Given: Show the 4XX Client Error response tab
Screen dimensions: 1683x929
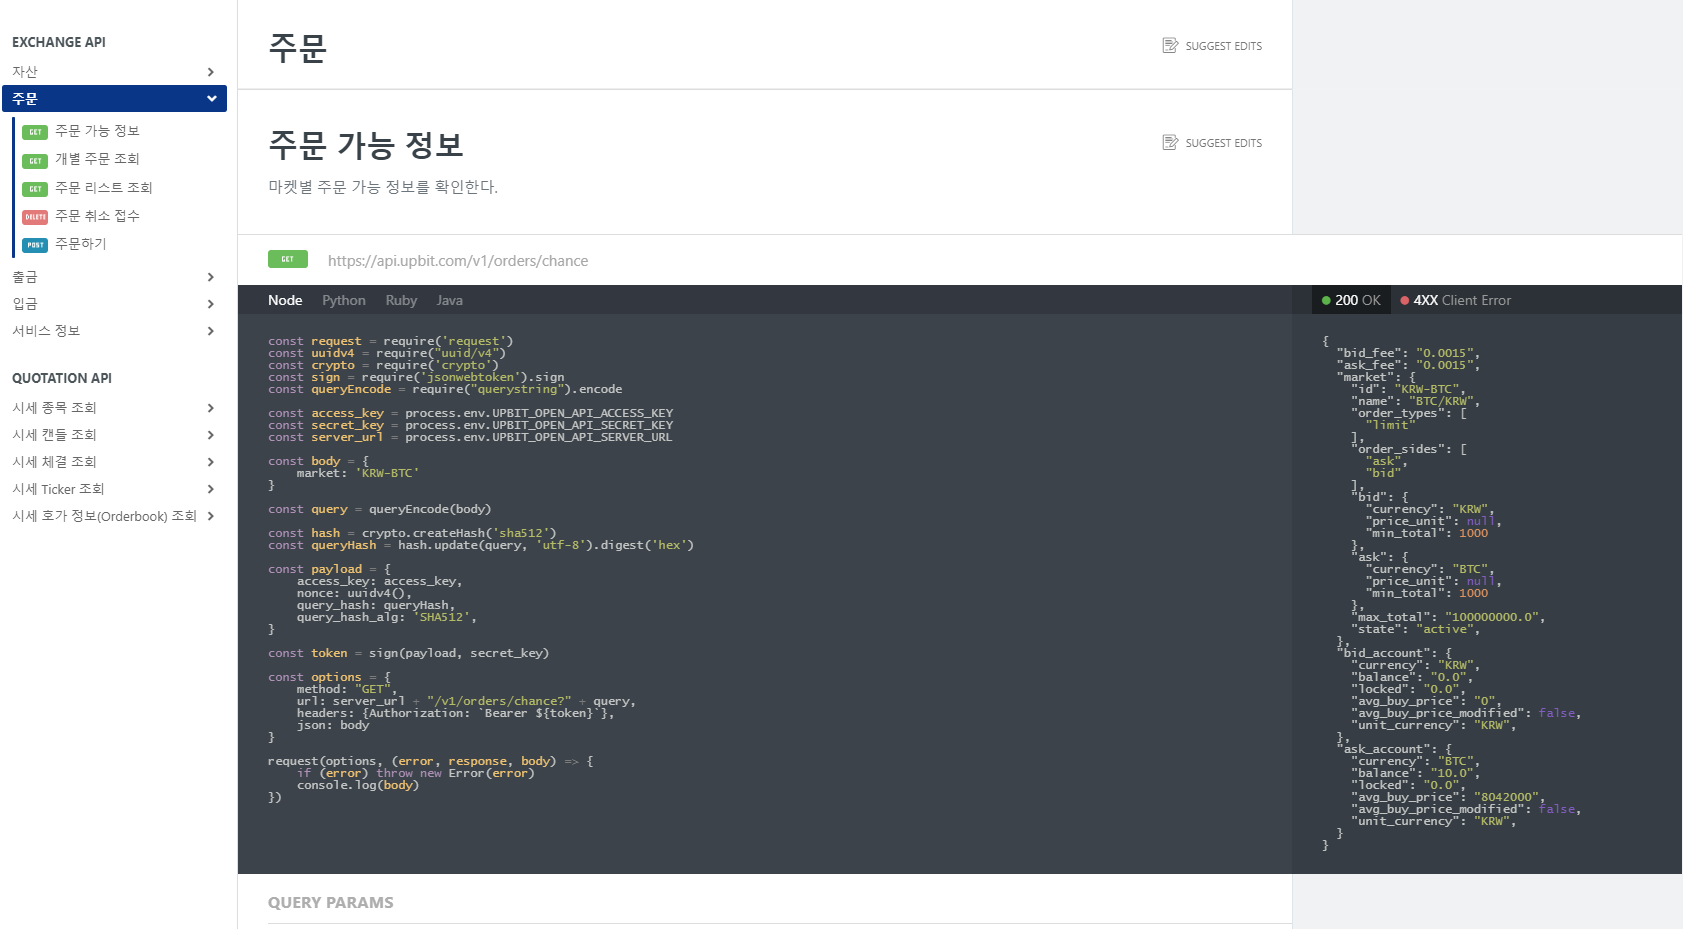Looking at the screenshot, I should pos(1455,300).
